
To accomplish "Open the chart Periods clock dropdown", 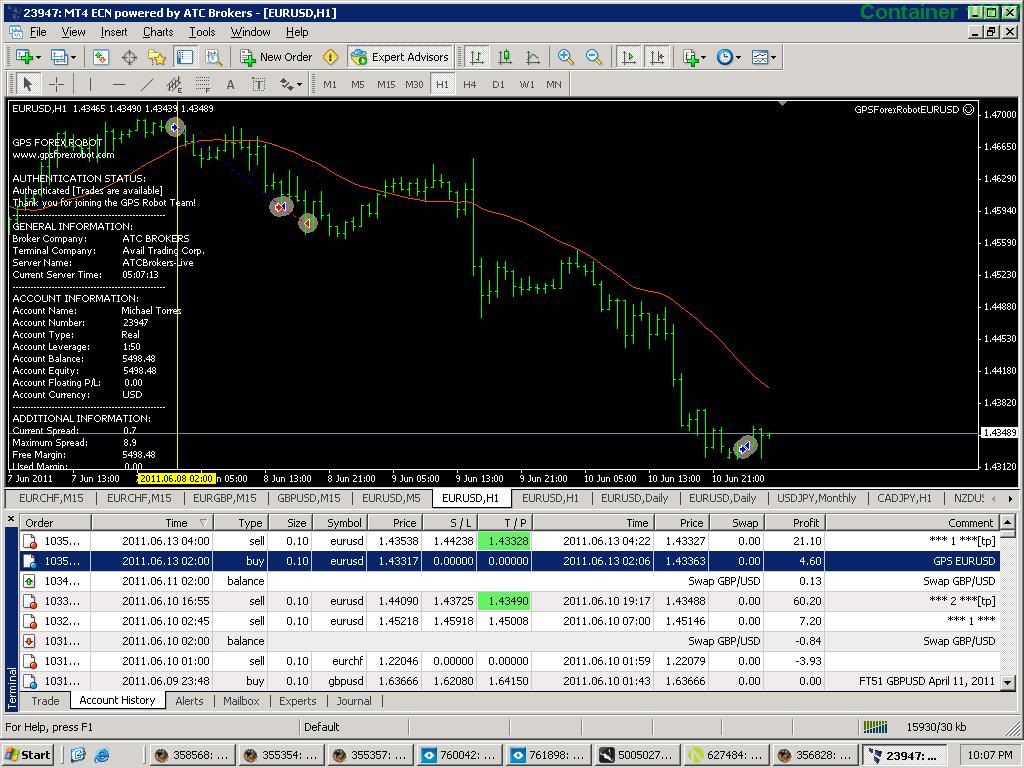I will (729, 57).
